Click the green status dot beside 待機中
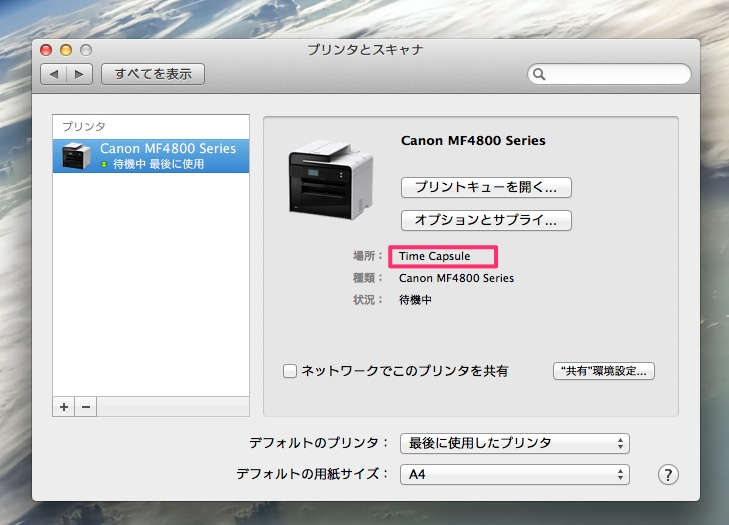 104,164
